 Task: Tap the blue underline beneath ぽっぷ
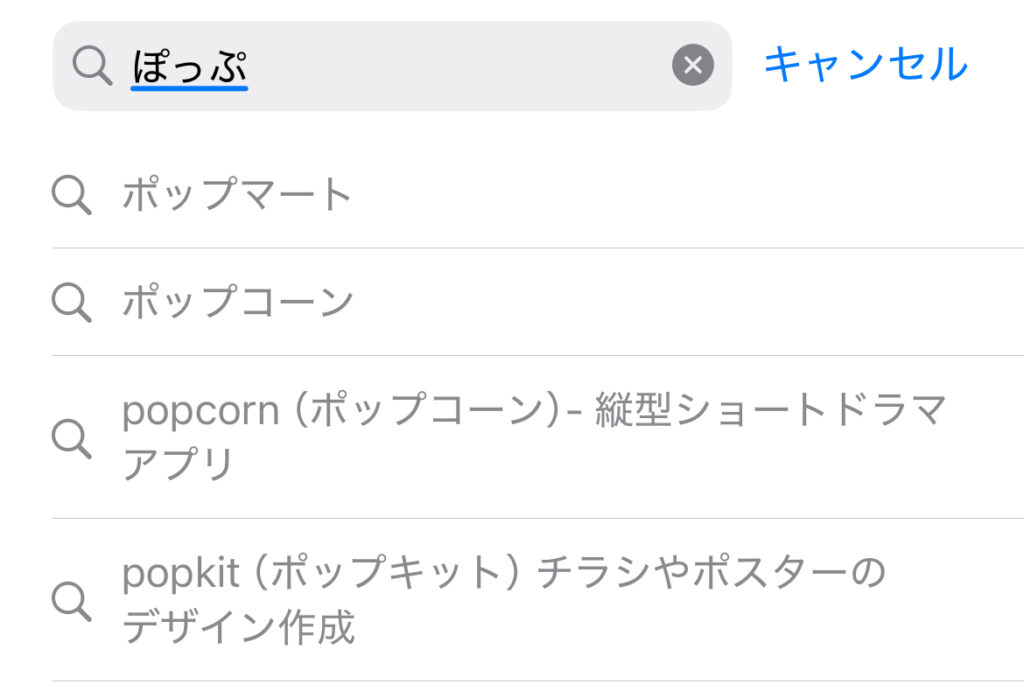pyautogui.click(x=189, y=87)
